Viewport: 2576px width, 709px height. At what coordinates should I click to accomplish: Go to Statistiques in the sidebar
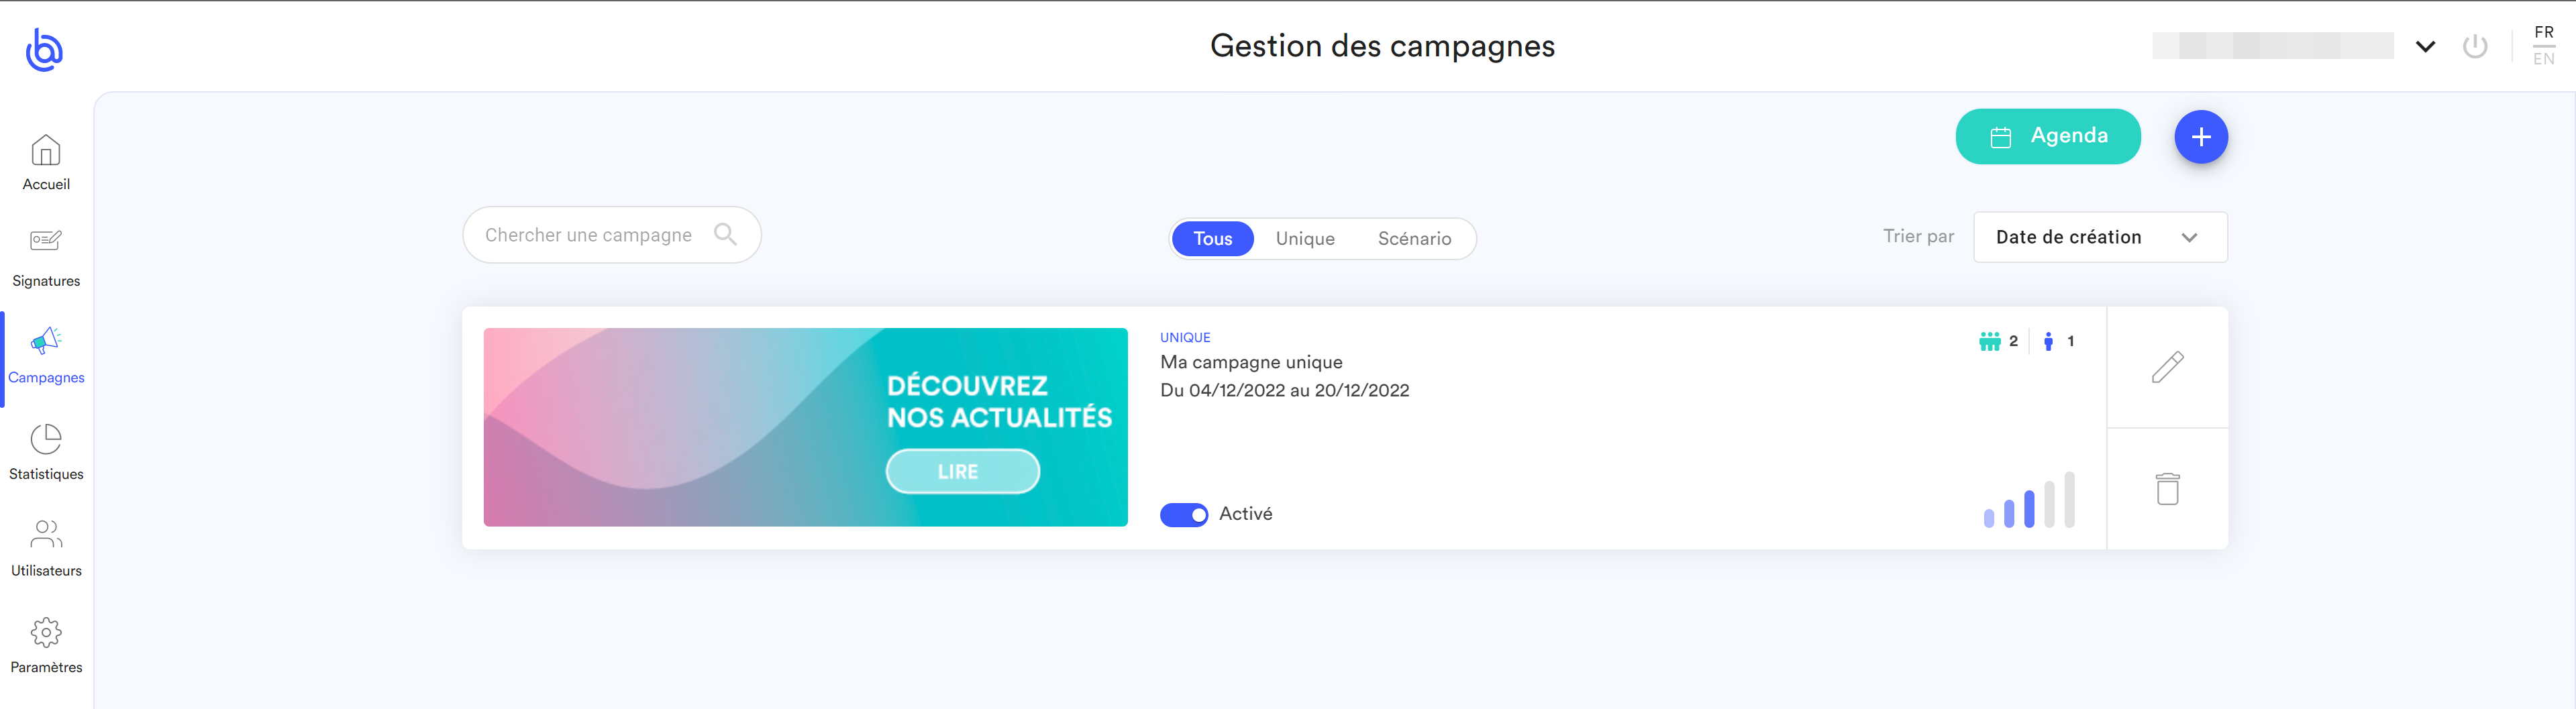pyautogui.click(x=46, y=451)
